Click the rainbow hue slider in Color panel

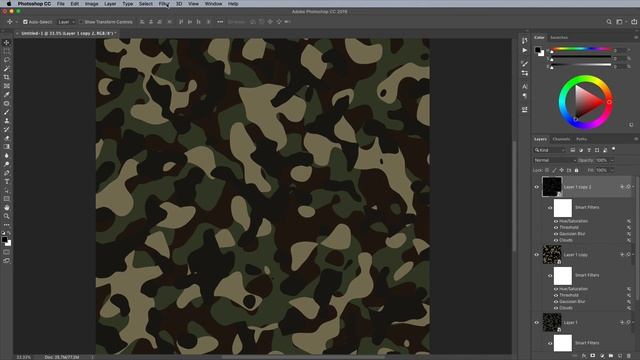coord(581,49)
